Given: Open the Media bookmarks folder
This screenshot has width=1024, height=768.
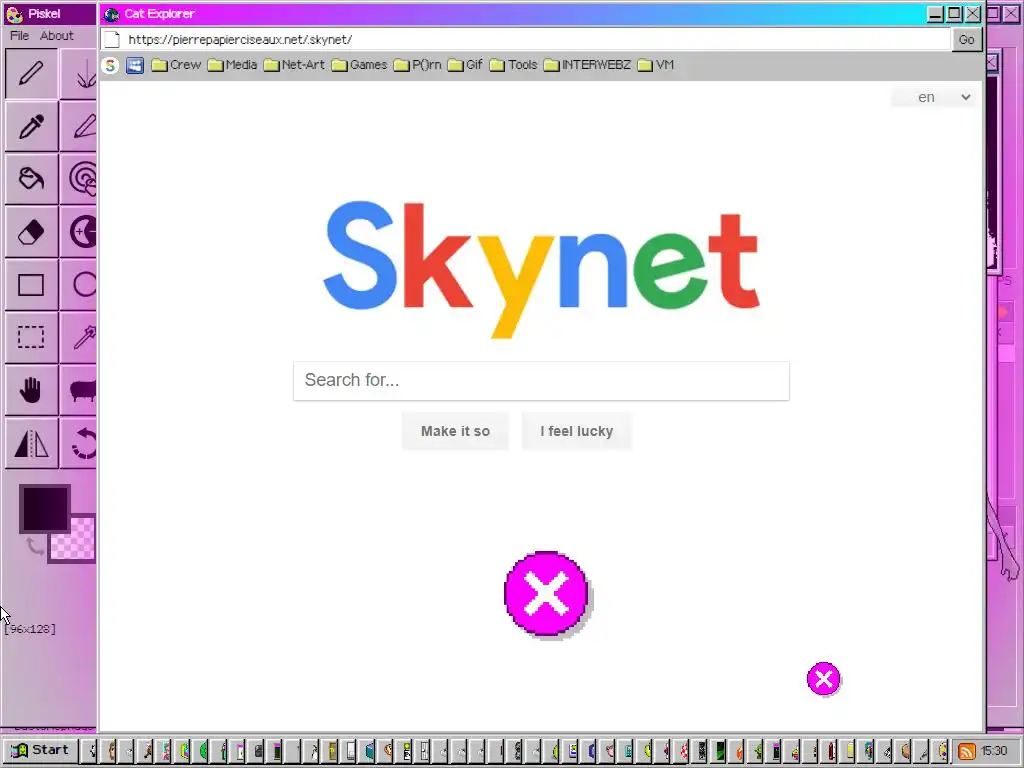Looking at the screenshot, I should 232,65.
